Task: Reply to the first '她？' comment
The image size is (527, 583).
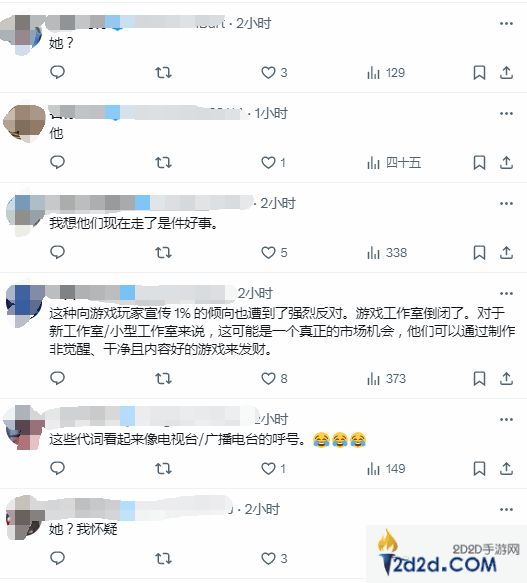Action: coord(57,72)
